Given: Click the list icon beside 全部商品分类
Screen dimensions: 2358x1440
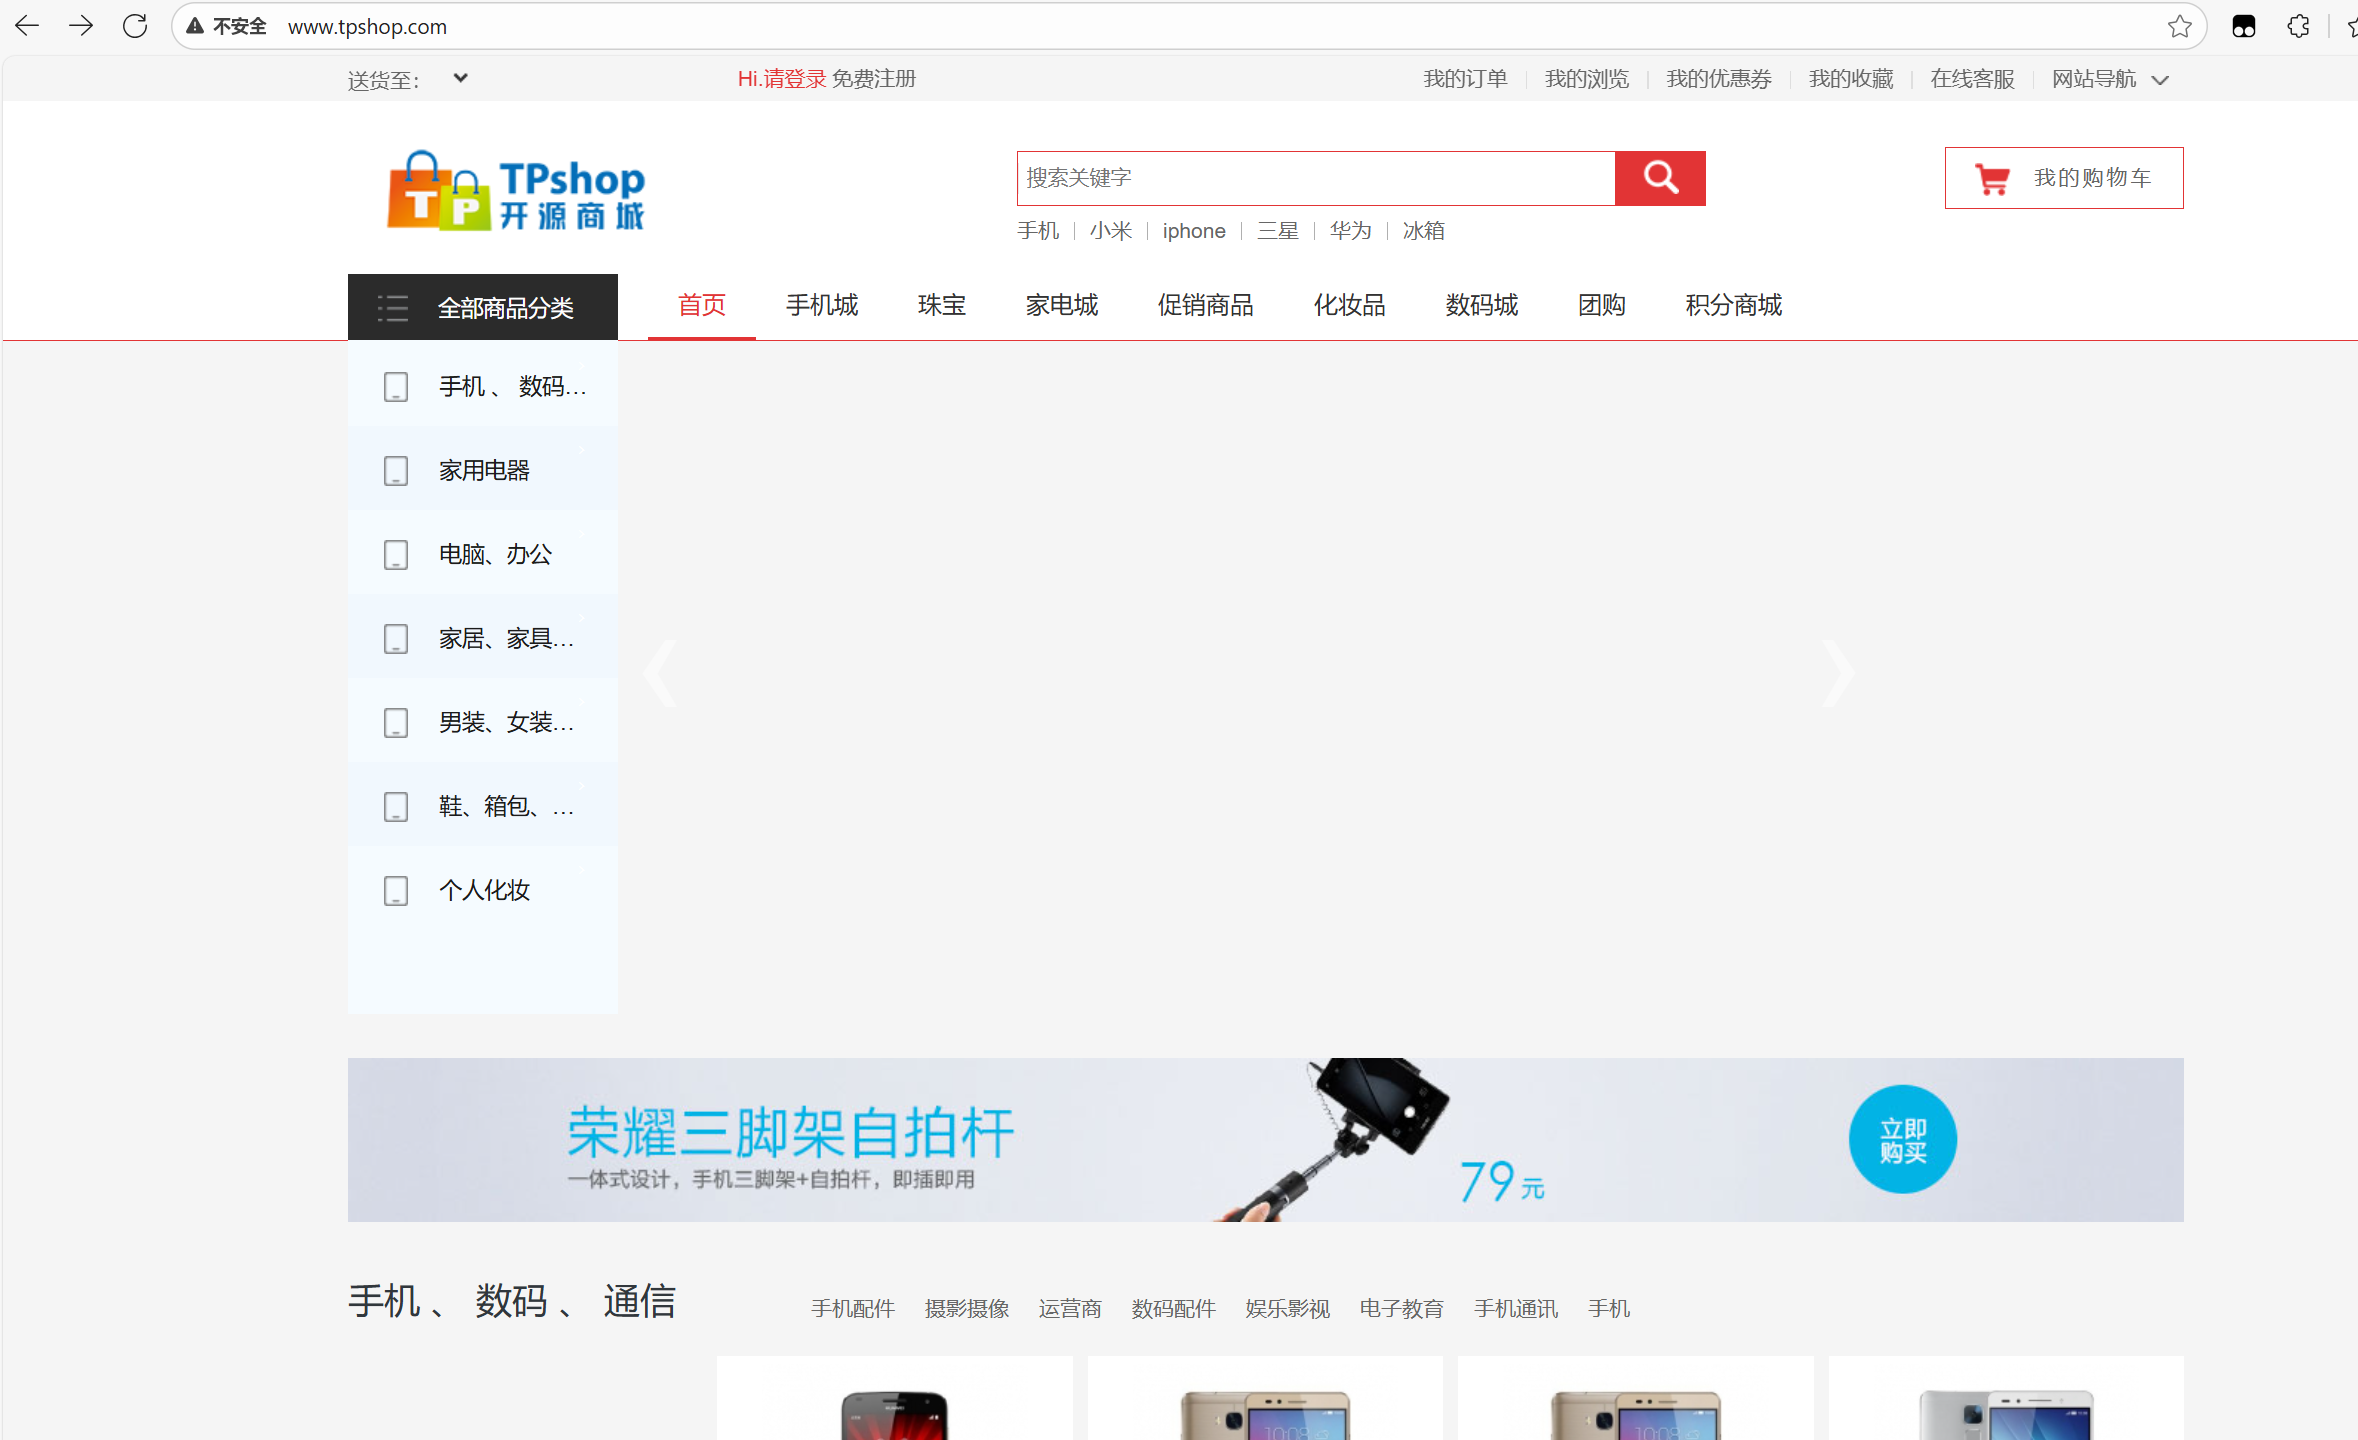Looking at the screenshot, I should (x=393, y=307).
